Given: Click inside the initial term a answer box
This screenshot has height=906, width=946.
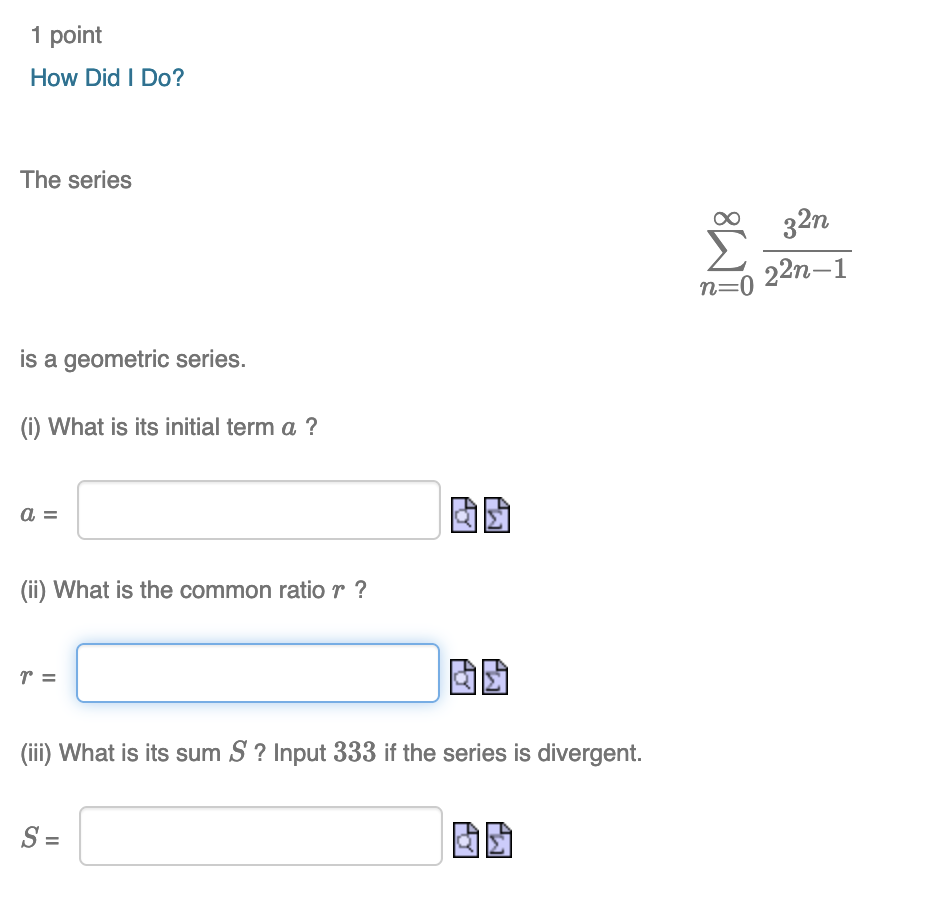Looking at the screenshot, I should coord(258,509).
